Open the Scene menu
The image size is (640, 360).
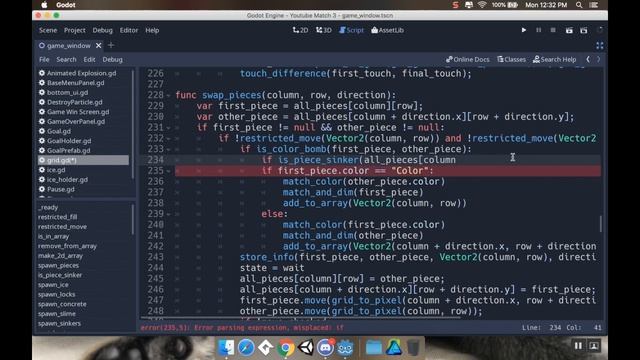[x=48, y=30]
